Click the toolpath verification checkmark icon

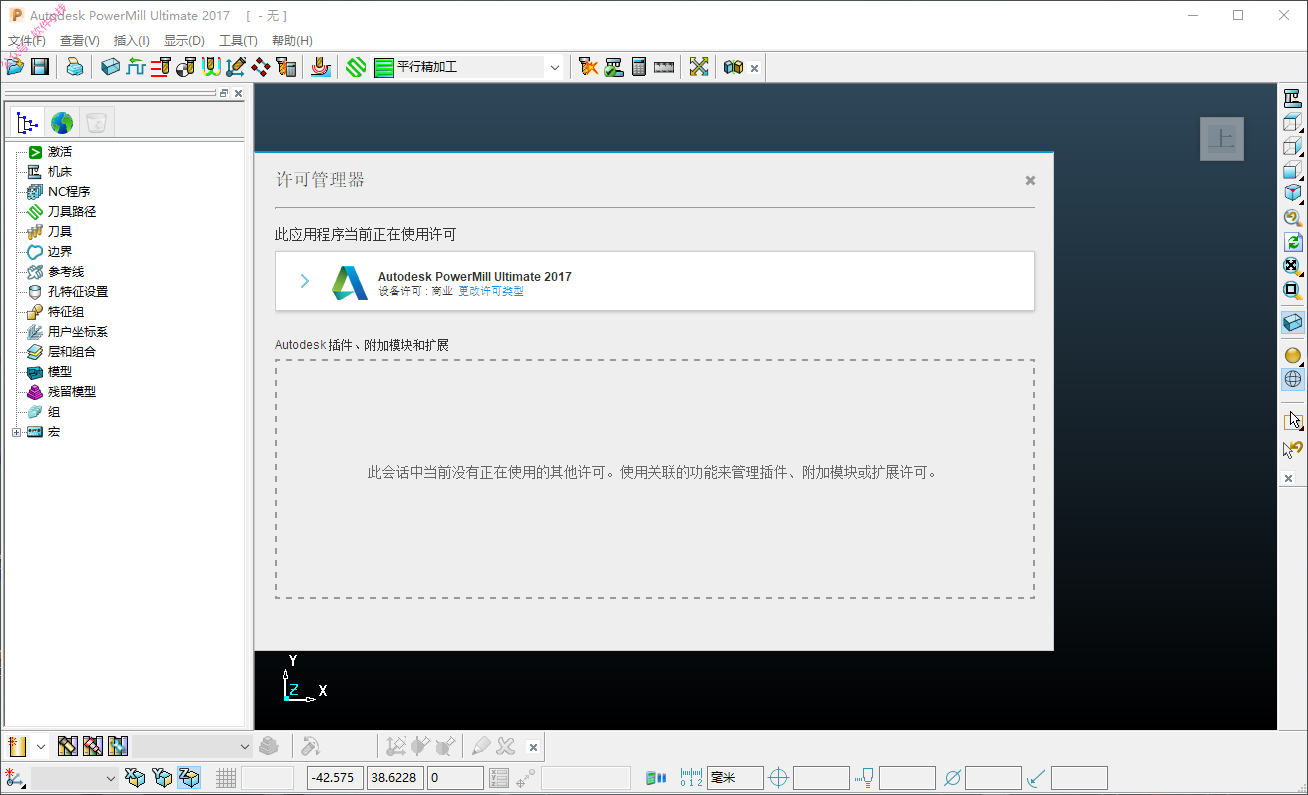coord(614,67)
